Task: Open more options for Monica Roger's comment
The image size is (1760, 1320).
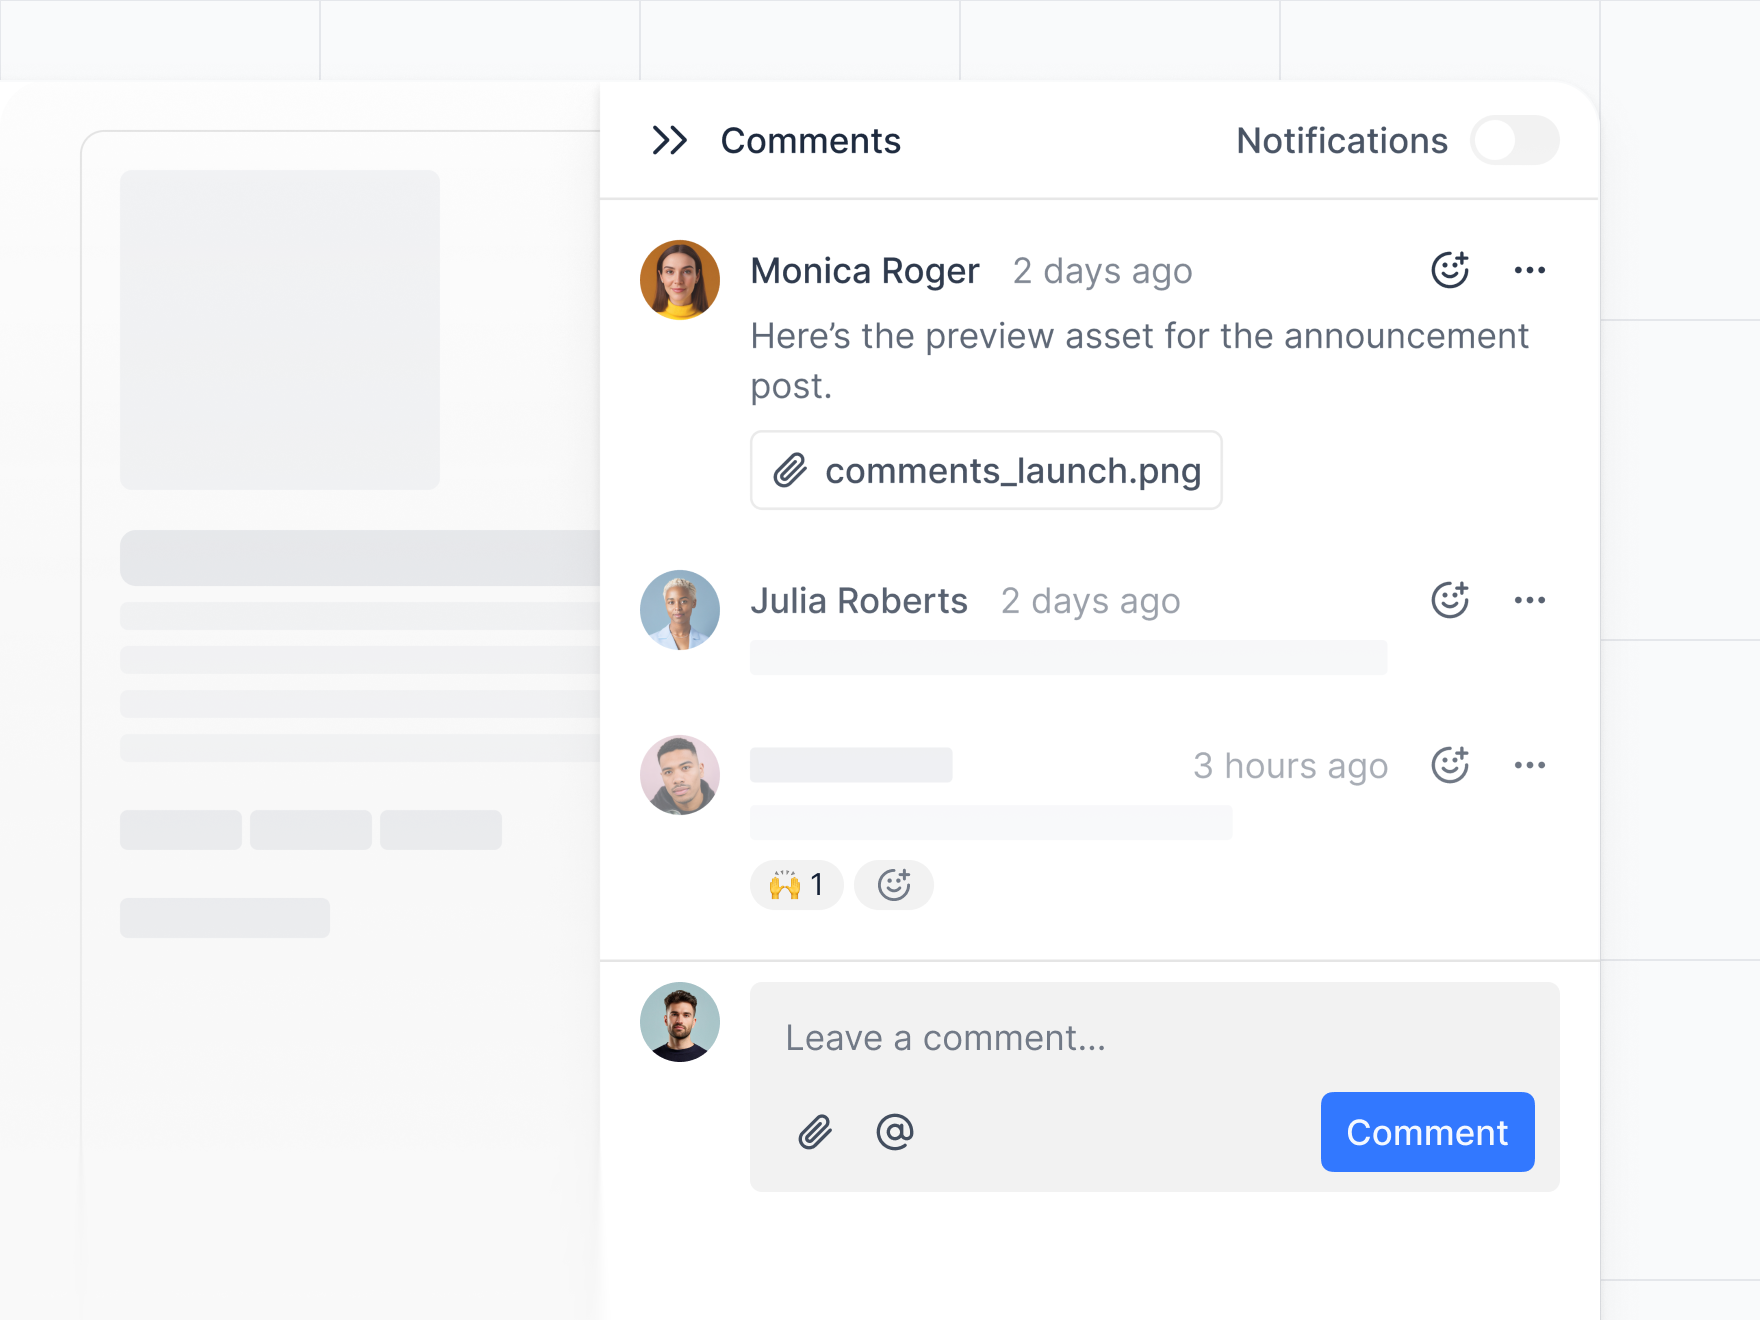Action: tap(1530, 270)
